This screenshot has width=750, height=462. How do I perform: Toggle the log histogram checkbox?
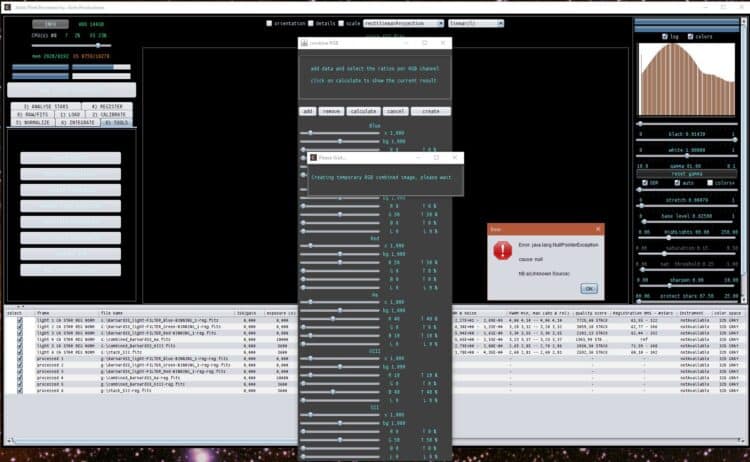pyautogui.click(x=664, y=36)
